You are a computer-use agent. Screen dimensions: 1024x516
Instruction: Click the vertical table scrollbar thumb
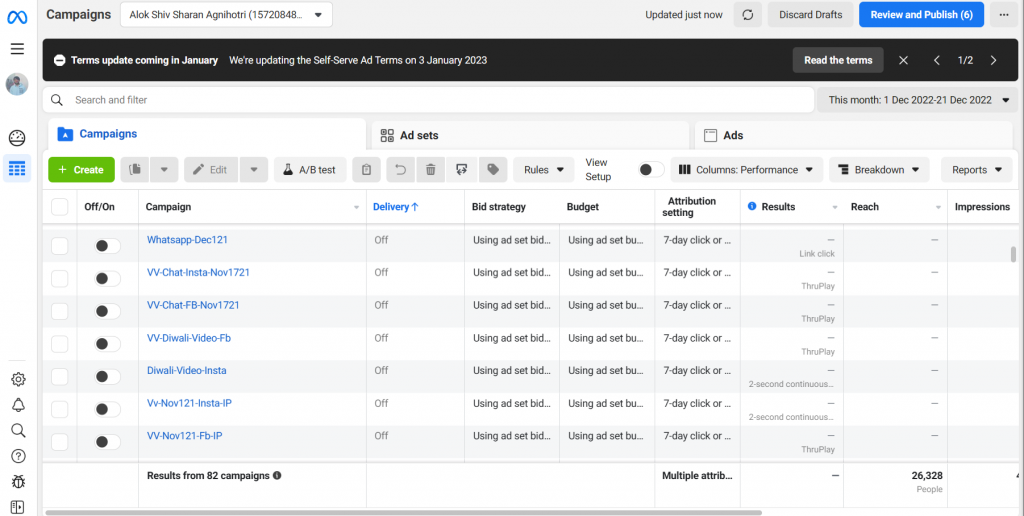pos(1014,254)
